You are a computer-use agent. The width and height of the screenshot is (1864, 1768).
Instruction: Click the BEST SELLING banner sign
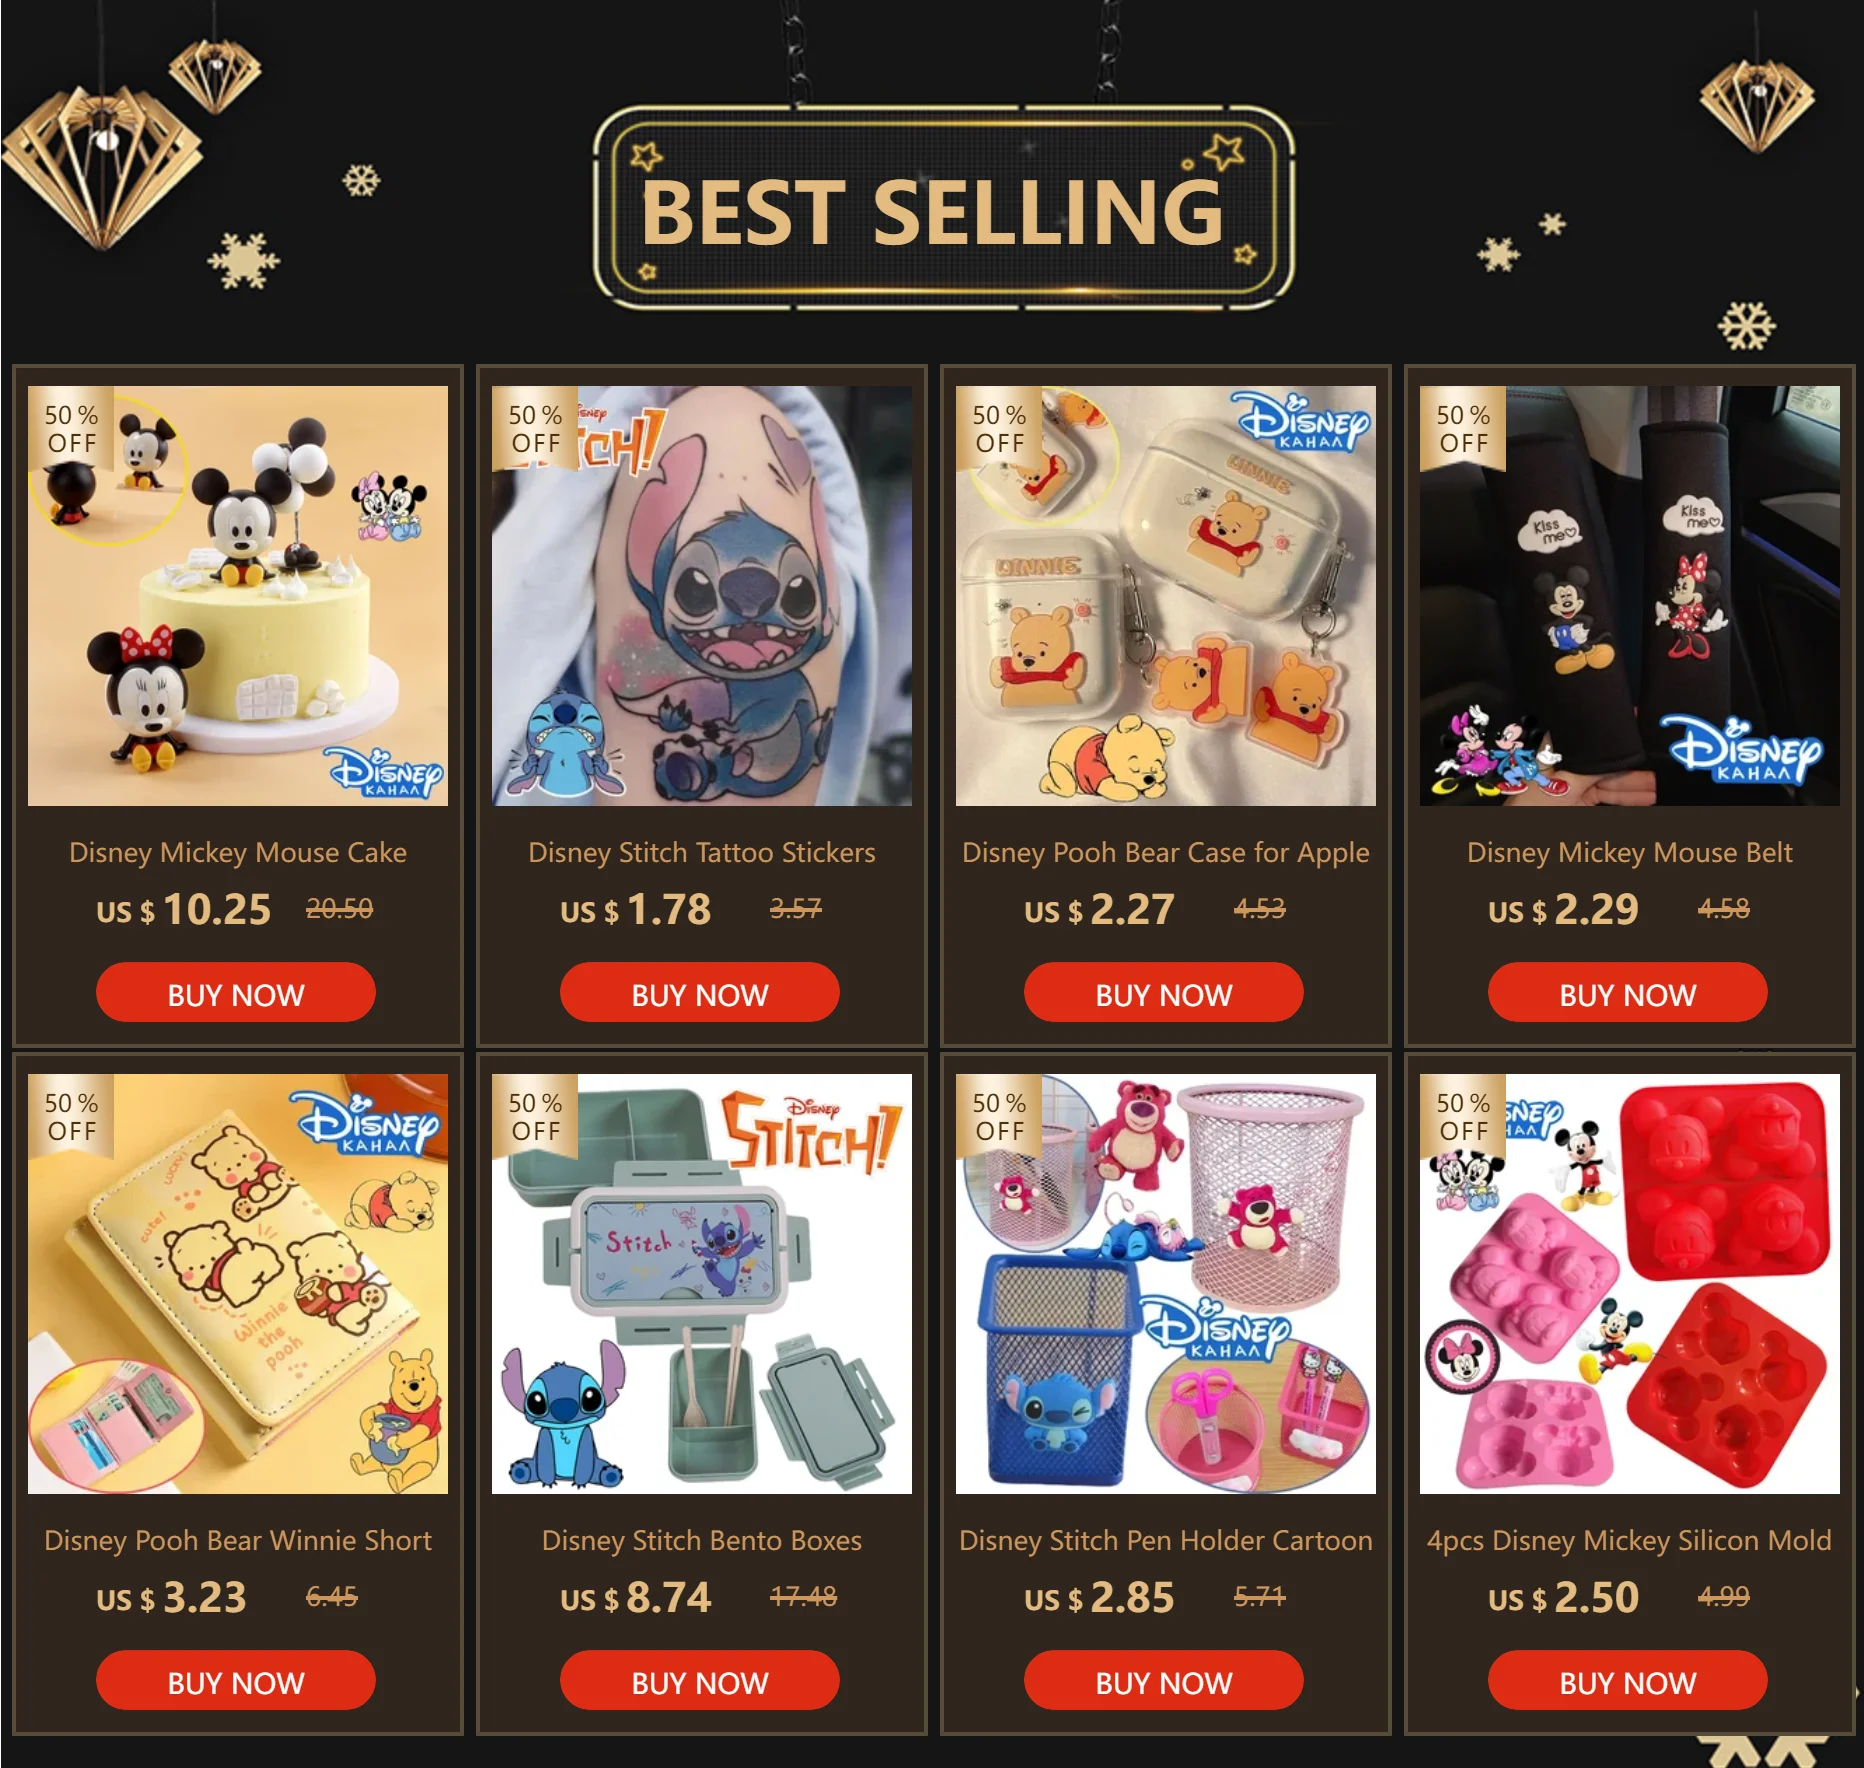coord(943,208)
